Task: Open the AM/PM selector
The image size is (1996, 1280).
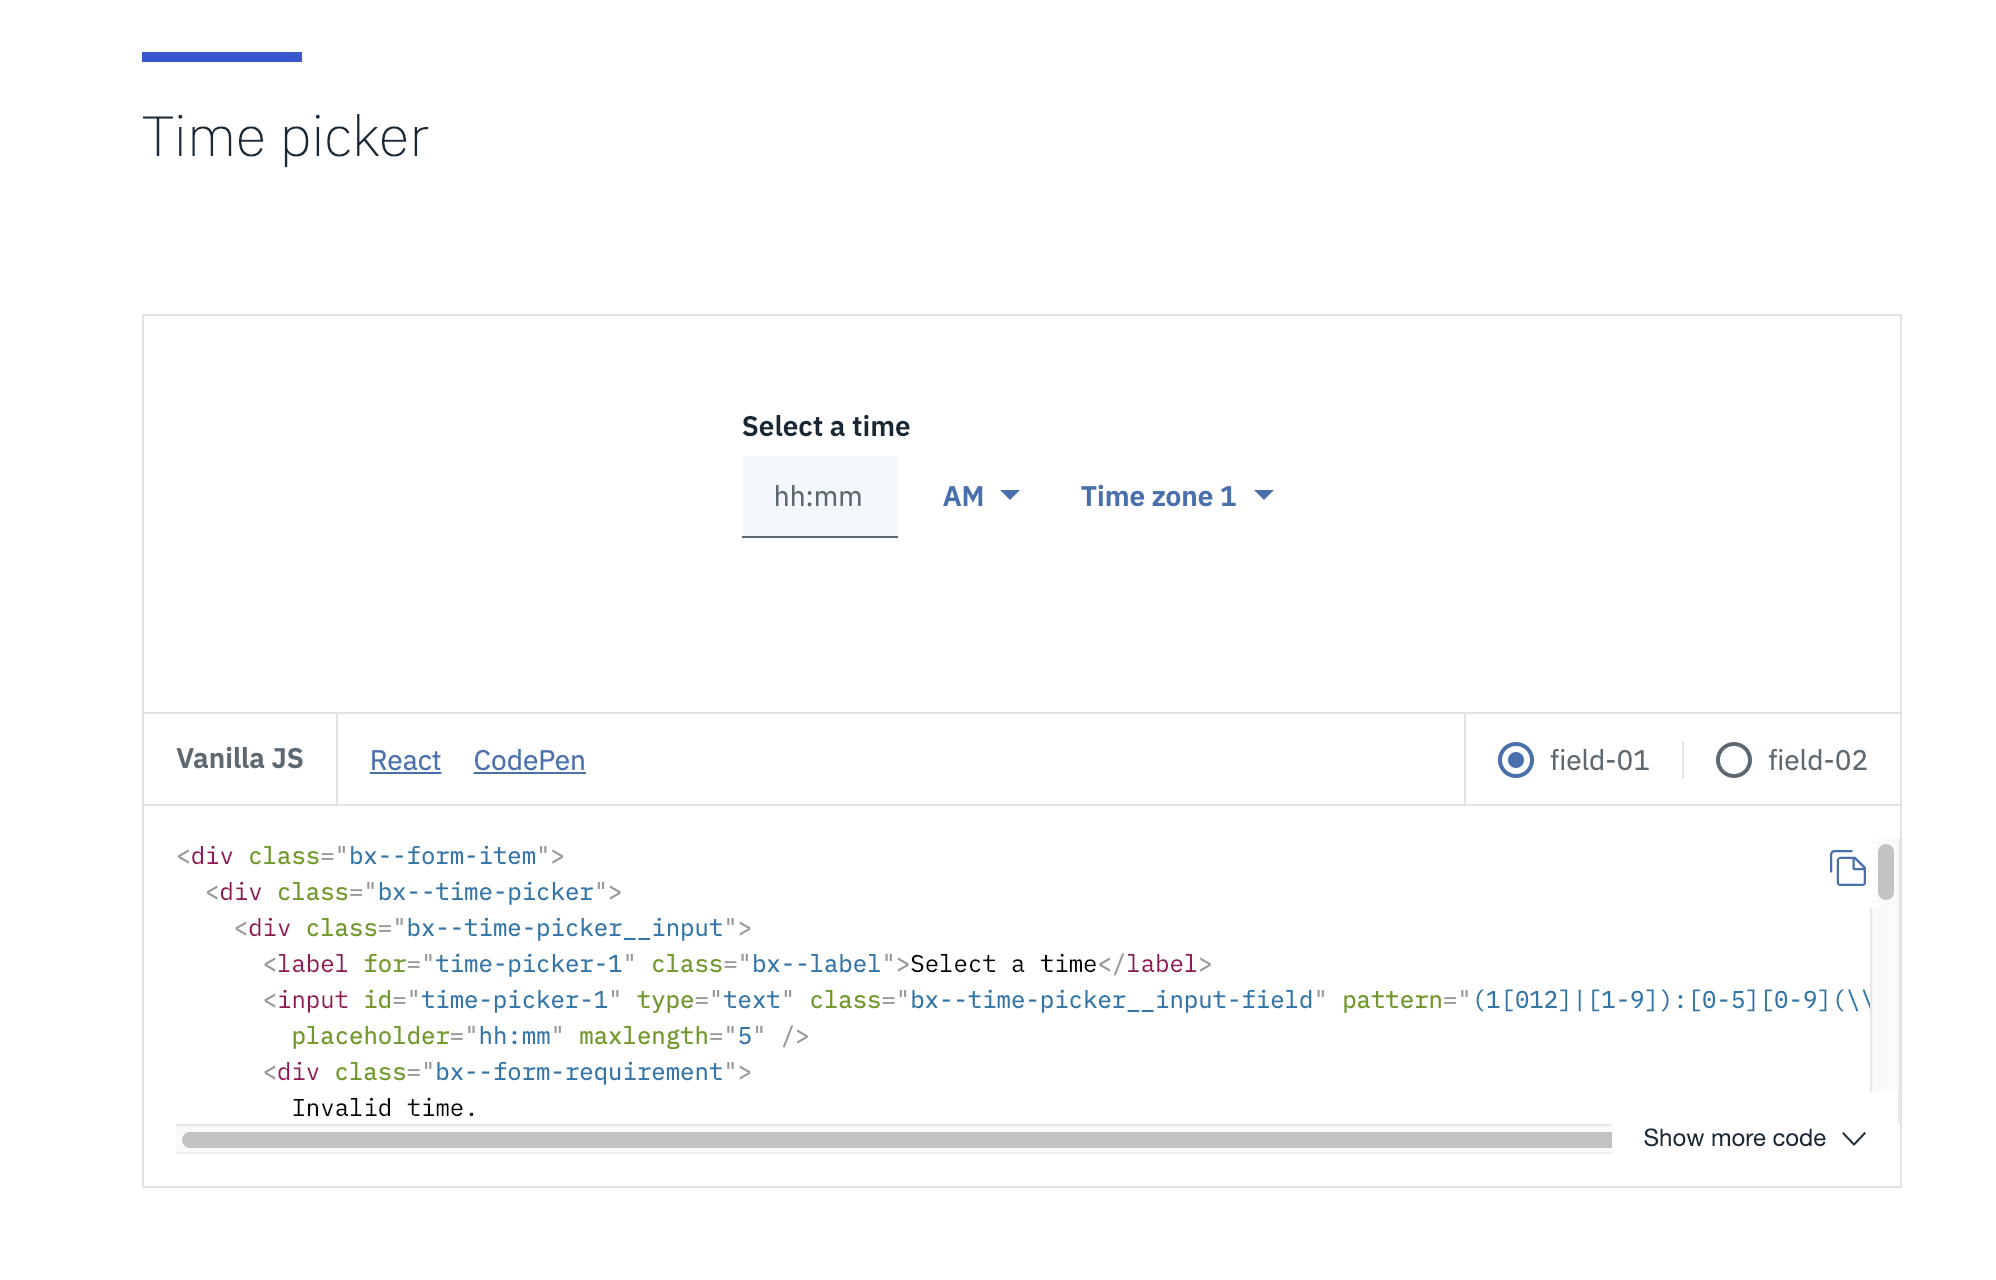Action: click(980, 495)
